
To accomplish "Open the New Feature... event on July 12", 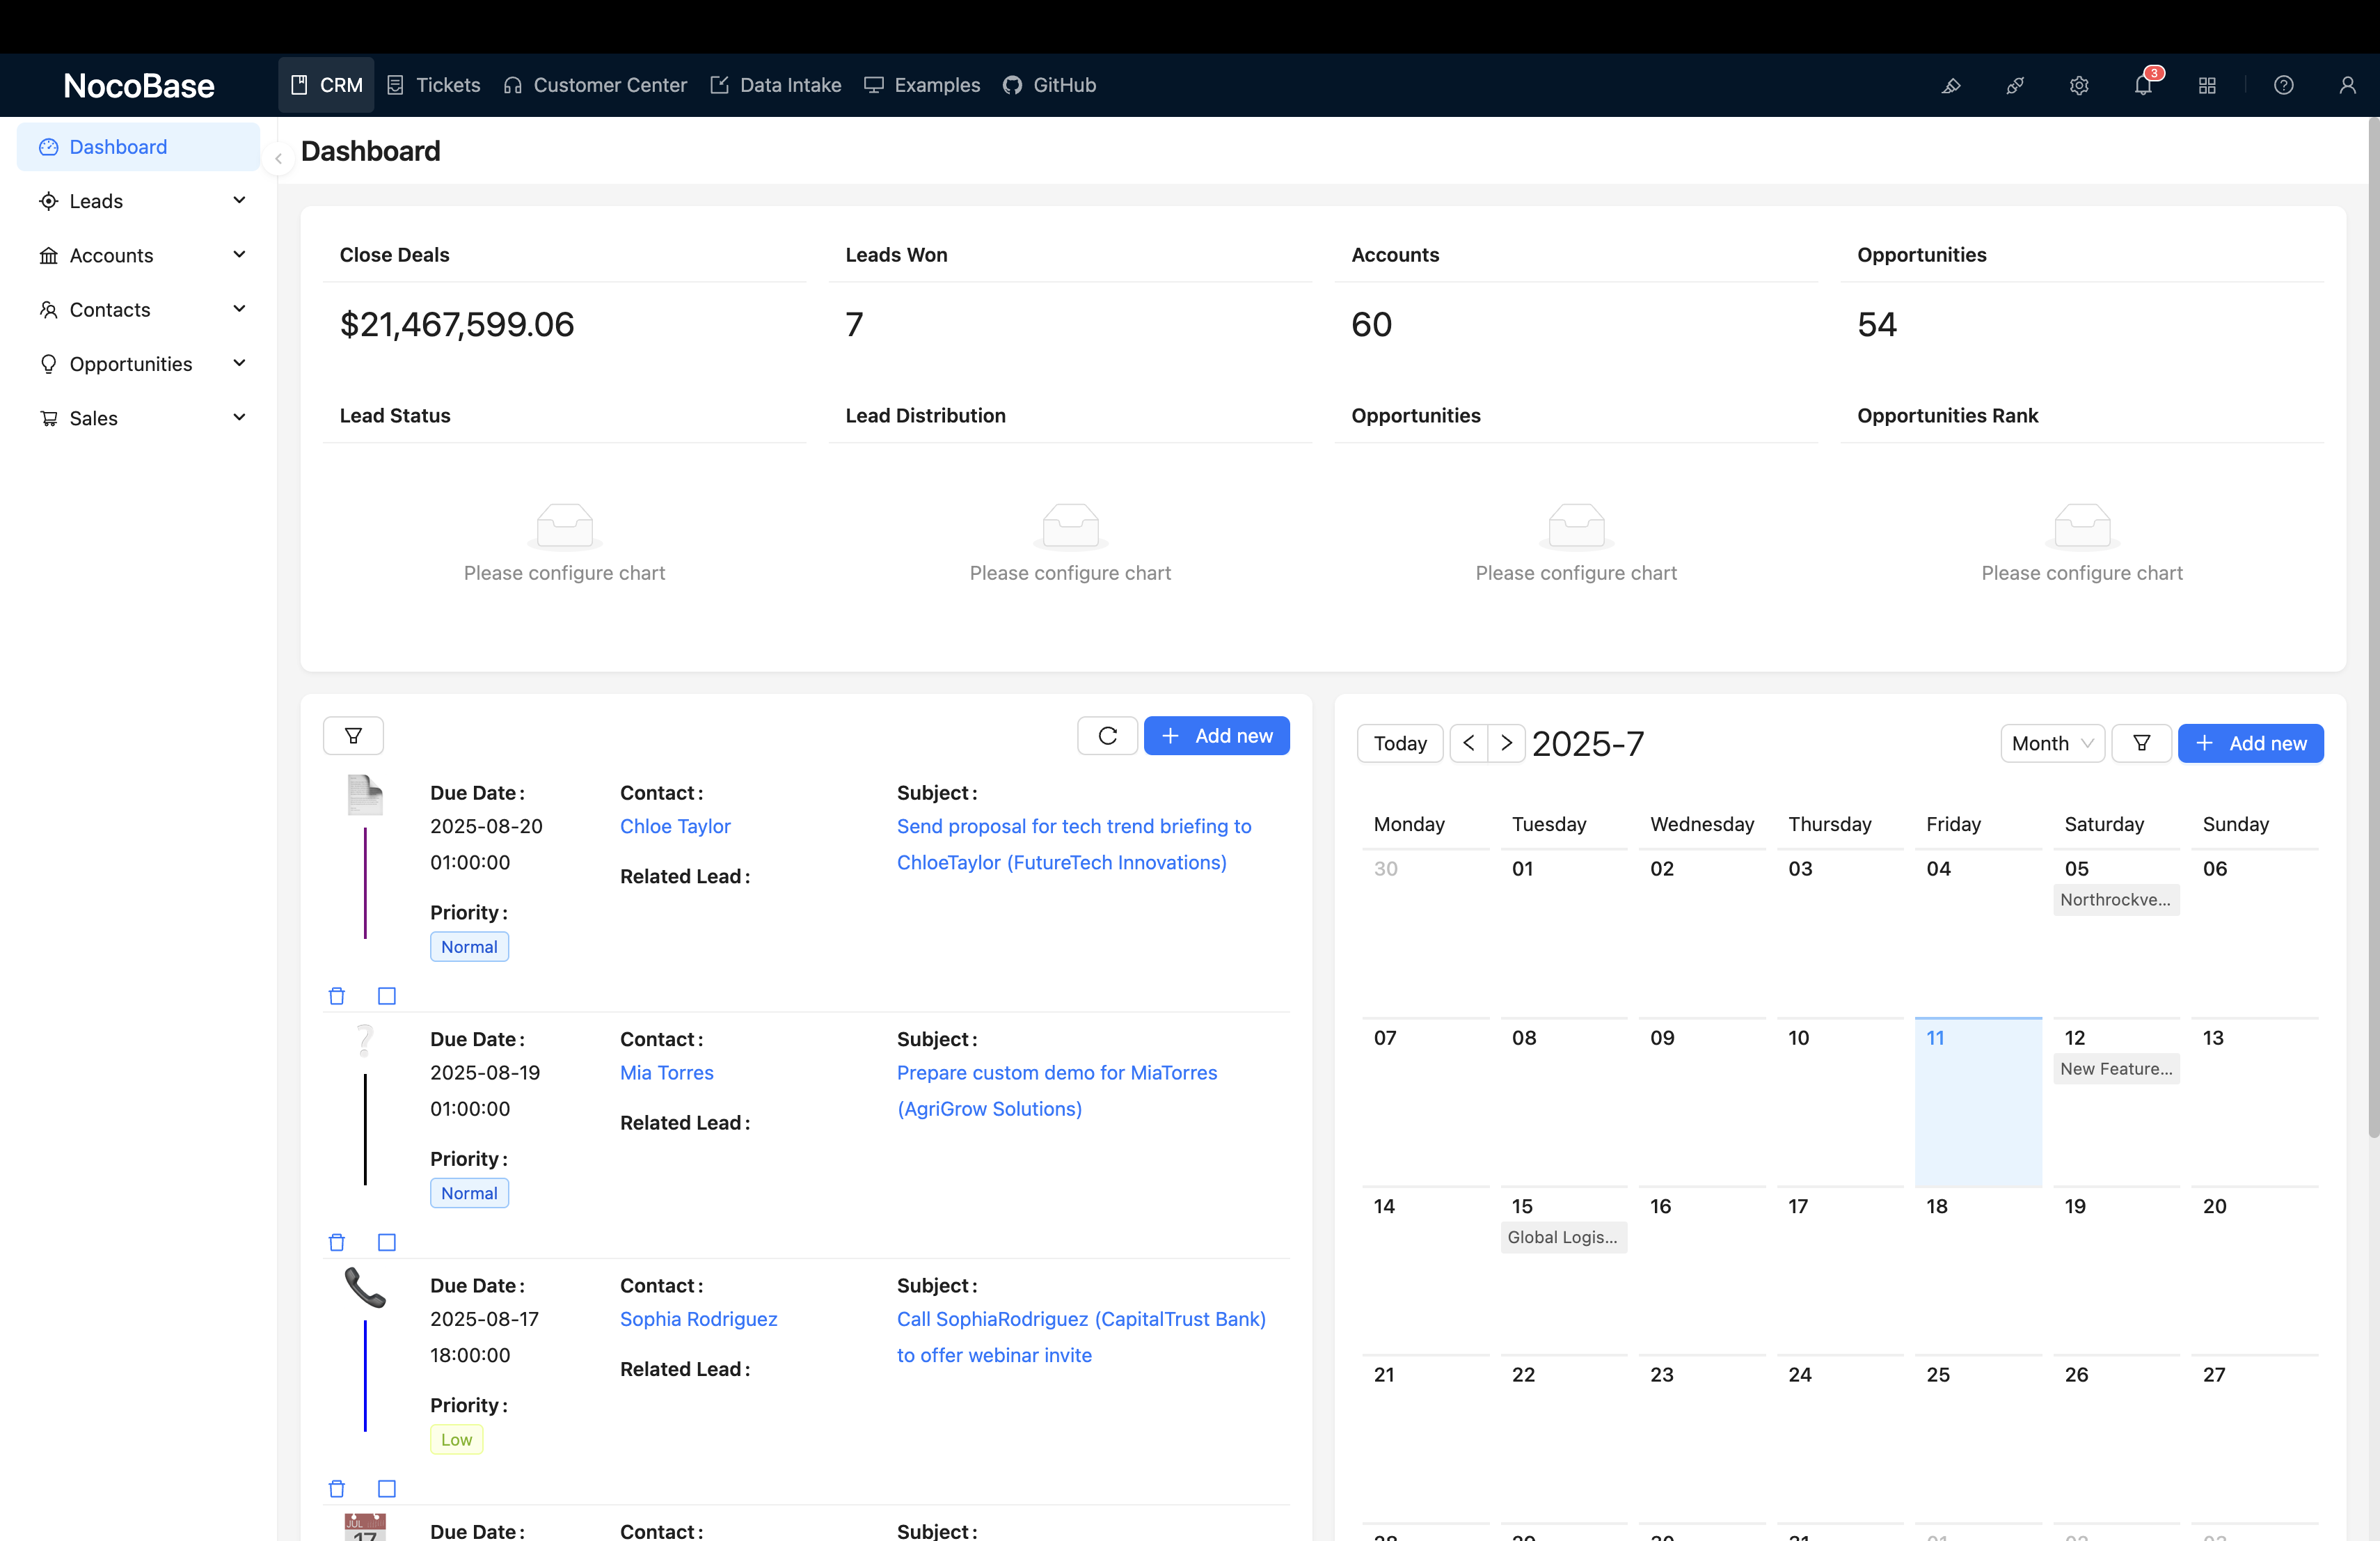I will [x=2116, y=1068].
